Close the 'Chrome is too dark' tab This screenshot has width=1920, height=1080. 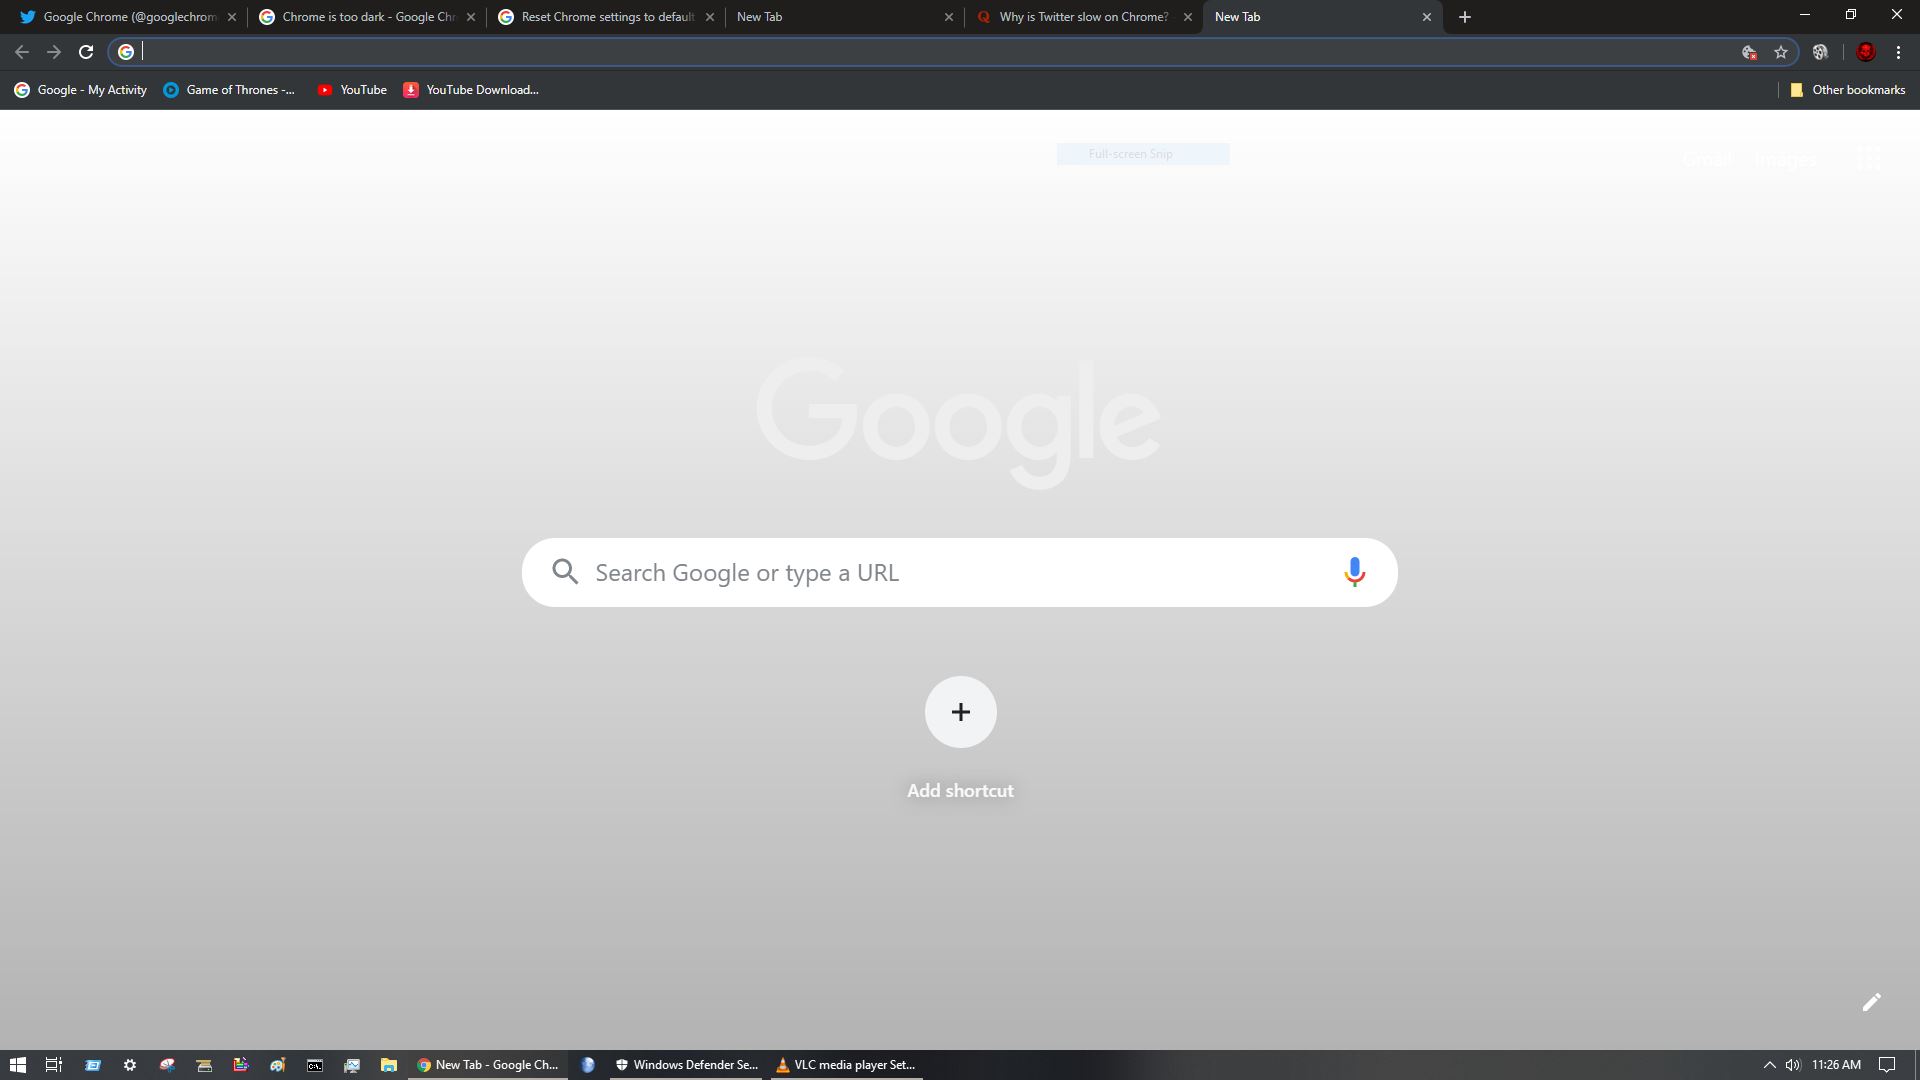point(471,17)
